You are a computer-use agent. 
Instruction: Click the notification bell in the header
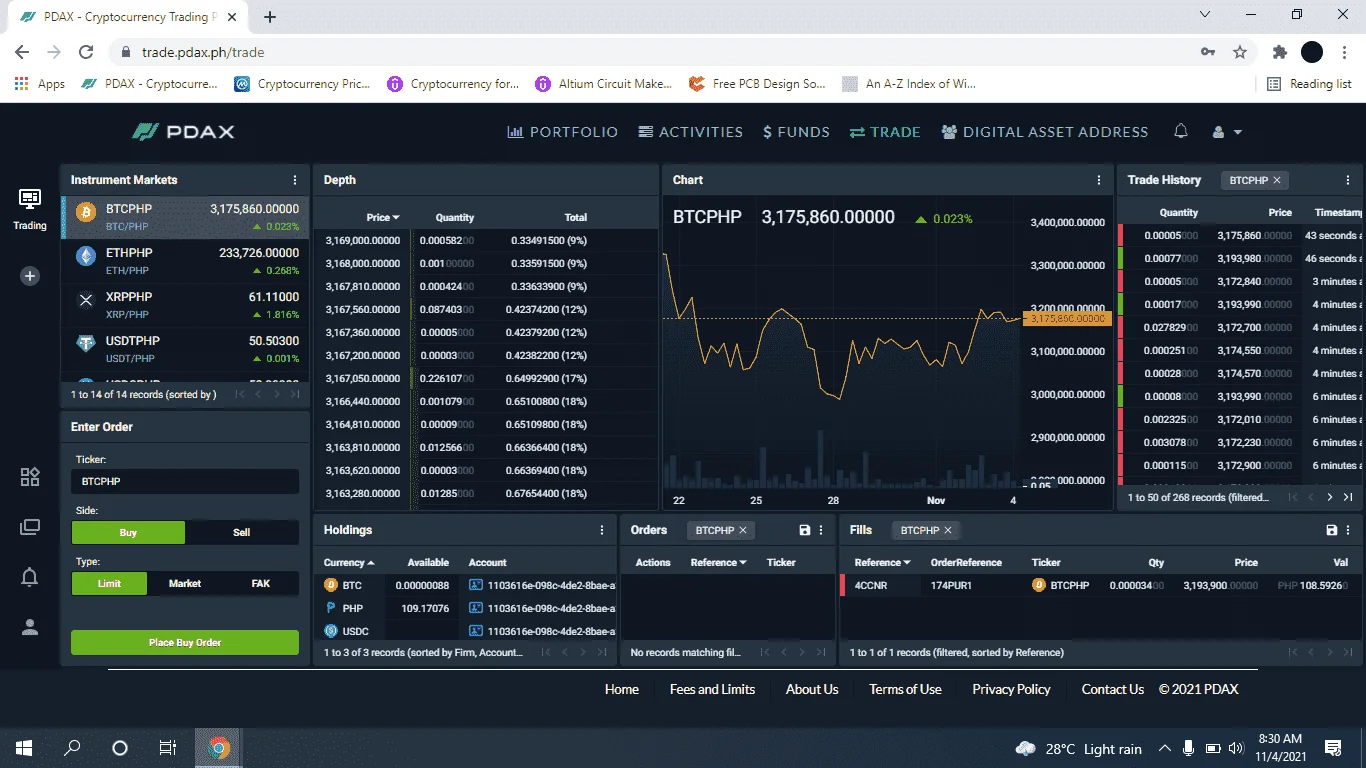tap(1181, 131)
